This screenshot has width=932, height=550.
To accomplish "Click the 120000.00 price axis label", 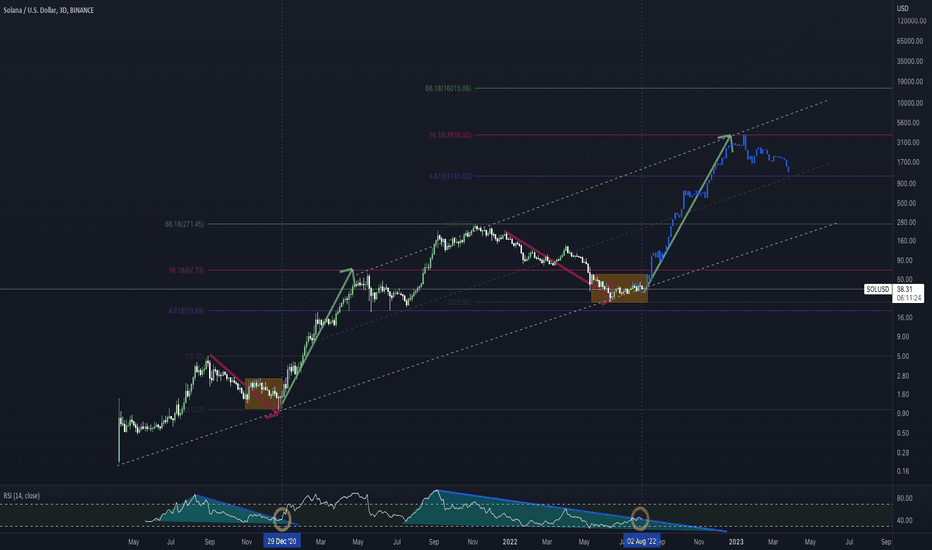I will pos(911,21).
